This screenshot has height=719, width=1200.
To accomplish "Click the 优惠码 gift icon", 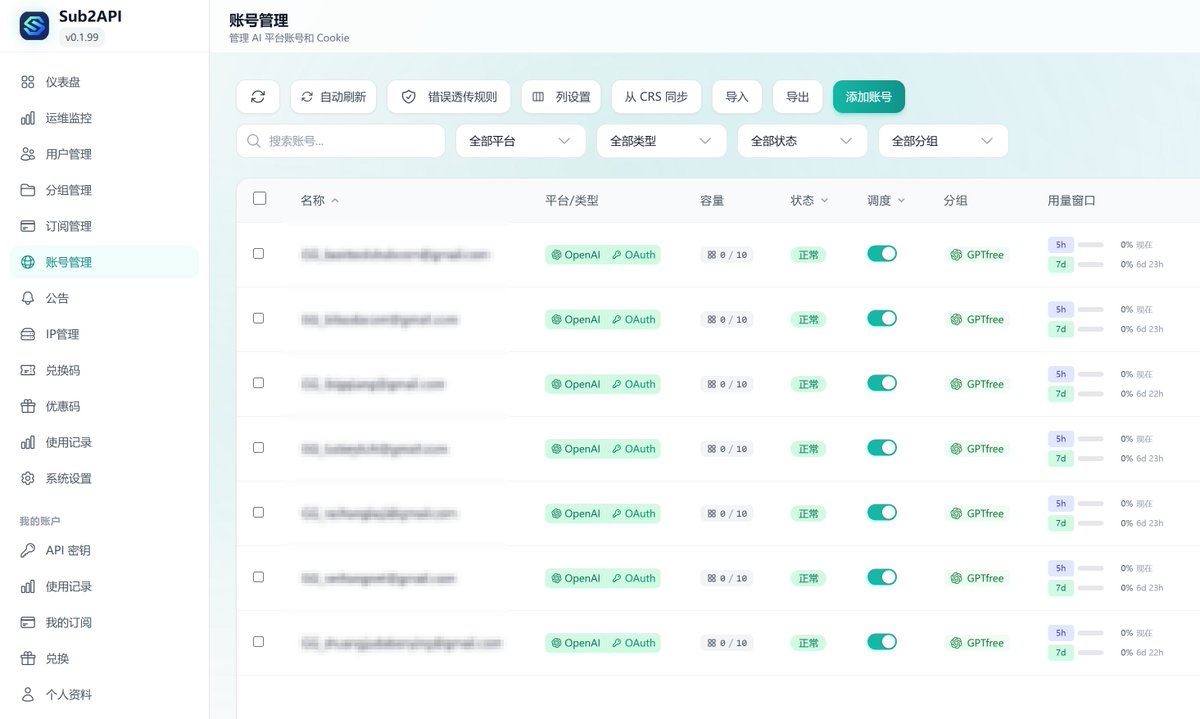I will point(28,406).
